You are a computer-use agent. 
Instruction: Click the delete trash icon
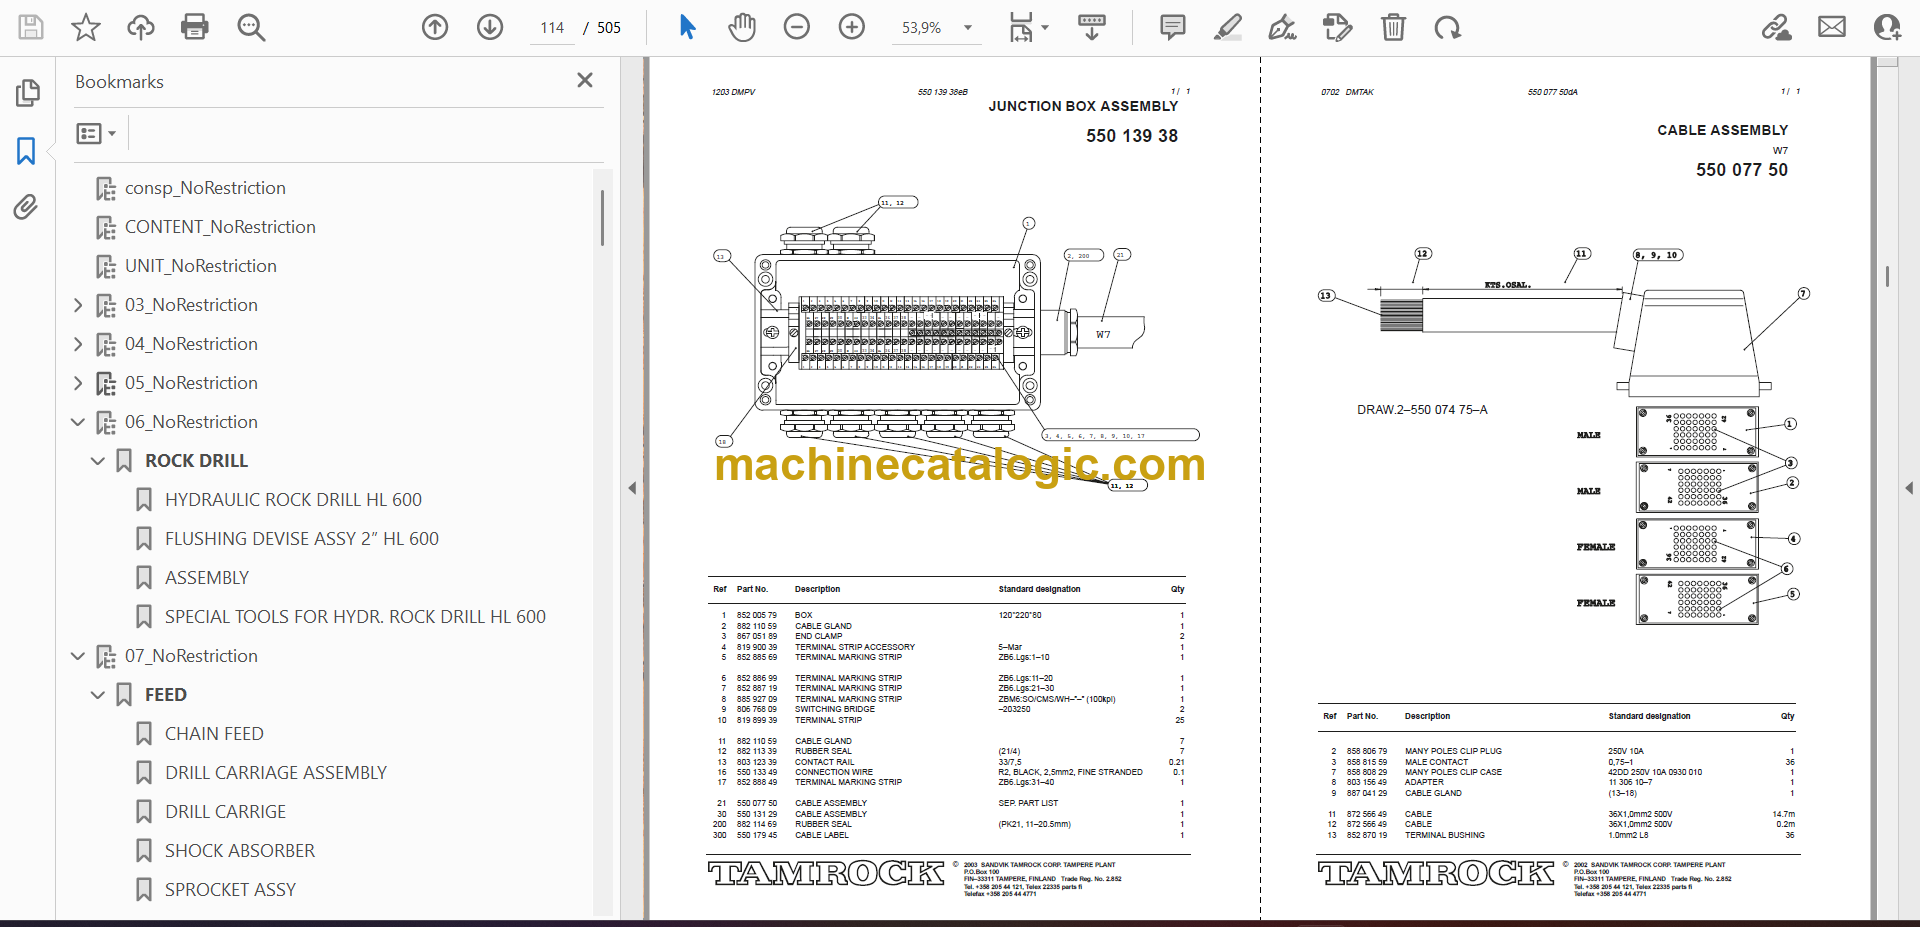click(1393, 27)
